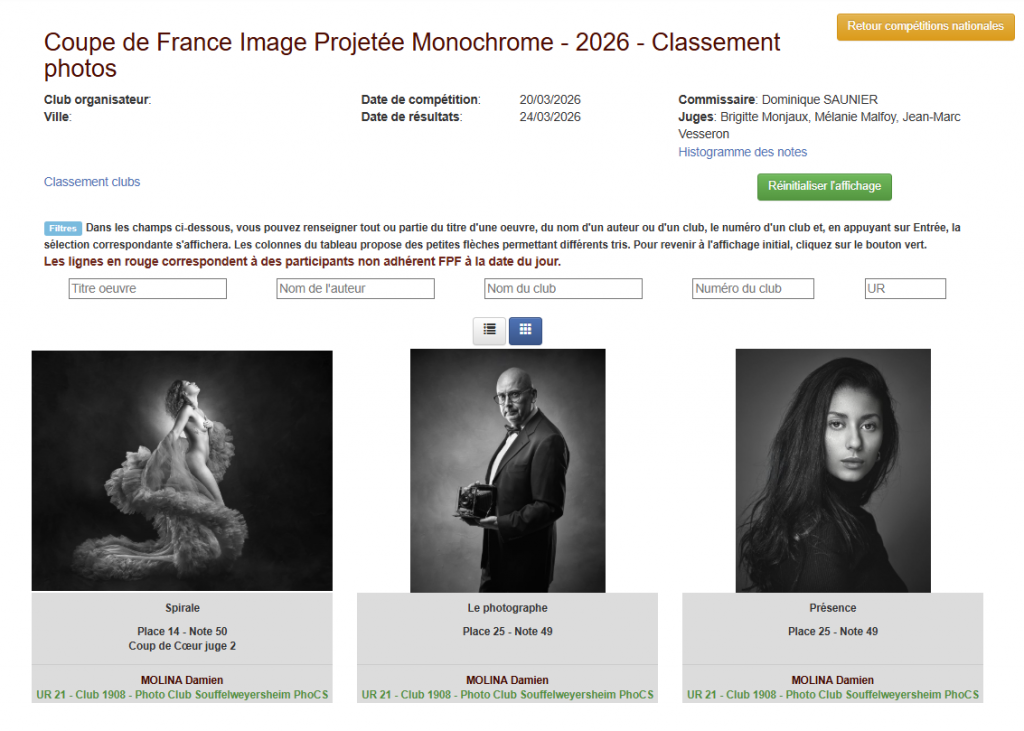Click the UR filter field
Viewport: 1024px width, 731px height.
(903, 288)
